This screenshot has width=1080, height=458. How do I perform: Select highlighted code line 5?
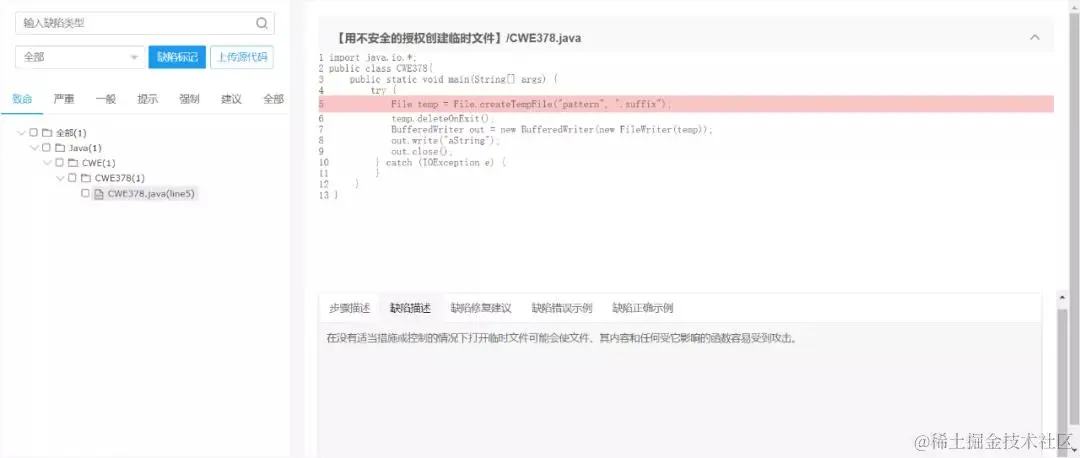[685, 104]
